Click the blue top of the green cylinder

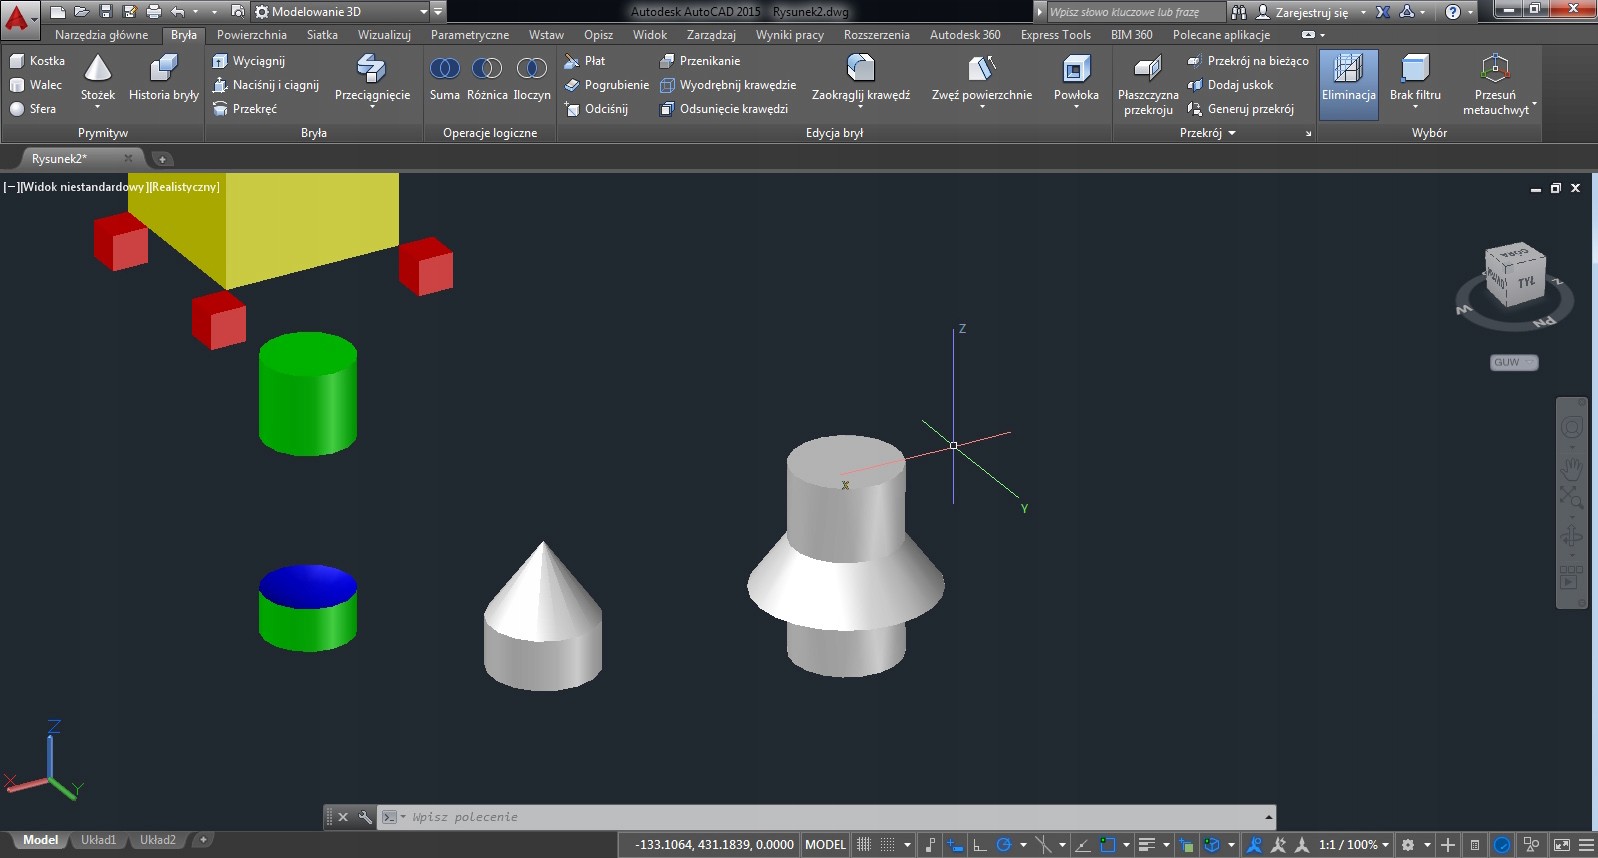pyautogui.click(x=308, y=585)
